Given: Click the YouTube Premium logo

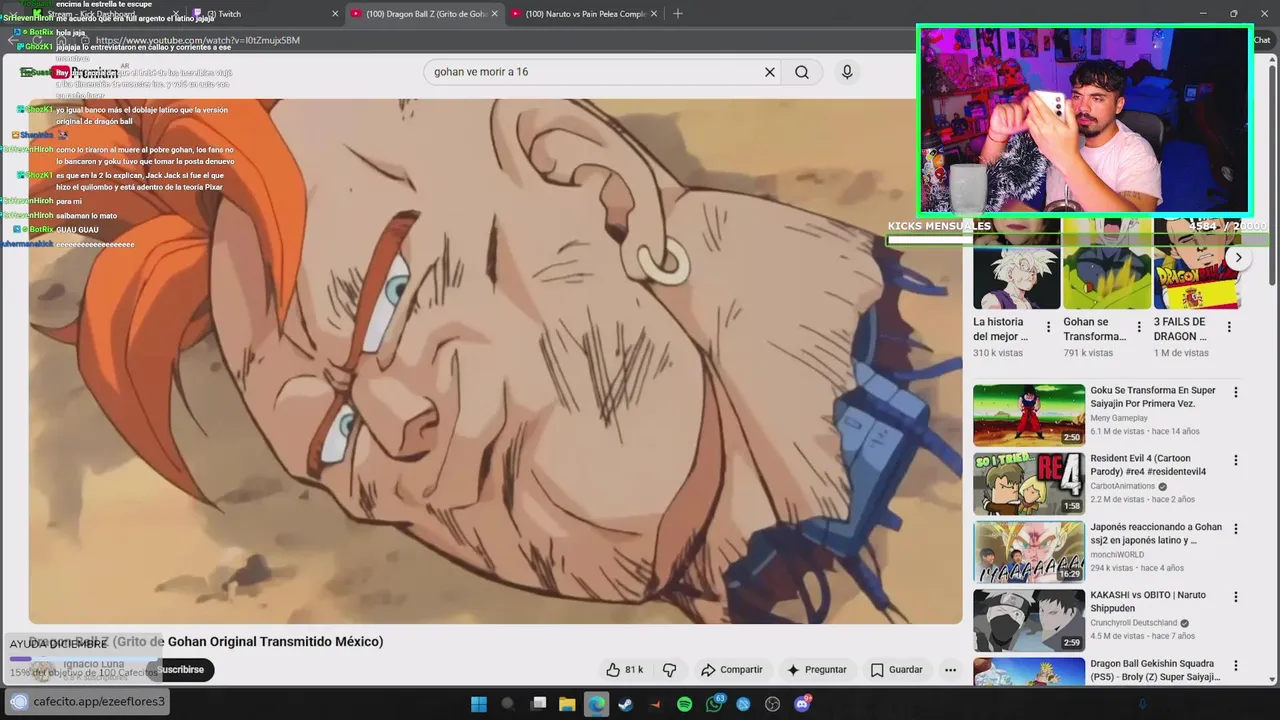Looking at the screenshot, I should pyautogui.click(x=85, y=72).
